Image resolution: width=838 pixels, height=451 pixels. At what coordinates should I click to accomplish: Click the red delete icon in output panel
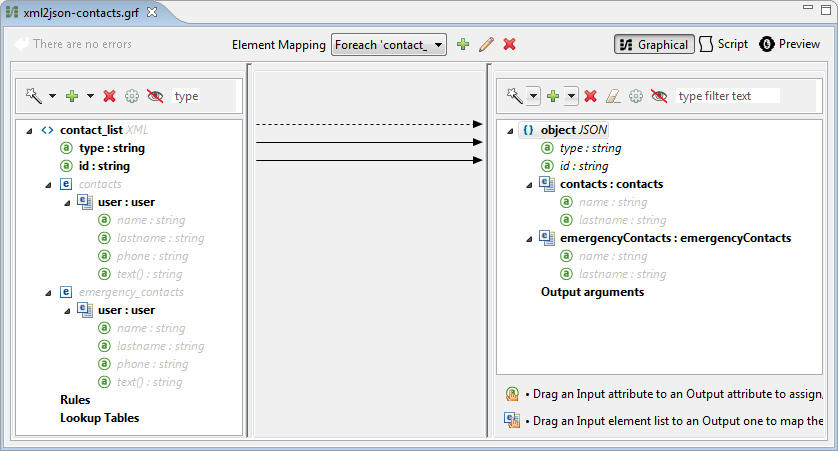point(590,96)
